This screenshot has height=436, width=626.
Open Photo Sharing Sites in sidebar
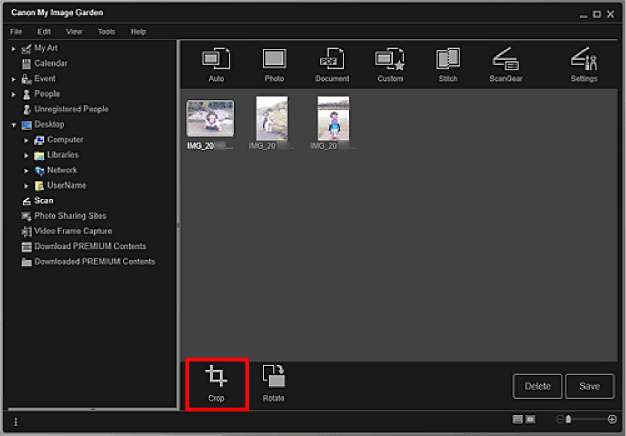point(70,216)
